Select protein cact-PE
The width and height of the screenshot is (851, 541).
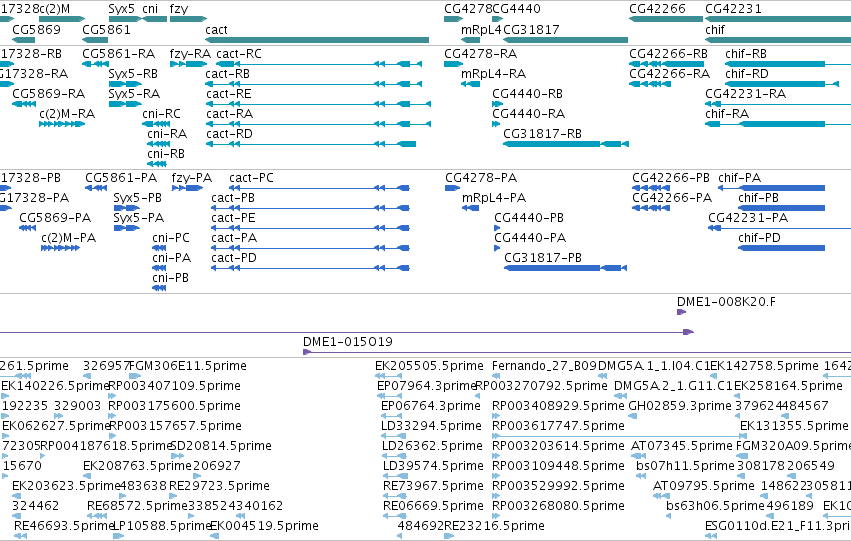[x=310, y=228]
